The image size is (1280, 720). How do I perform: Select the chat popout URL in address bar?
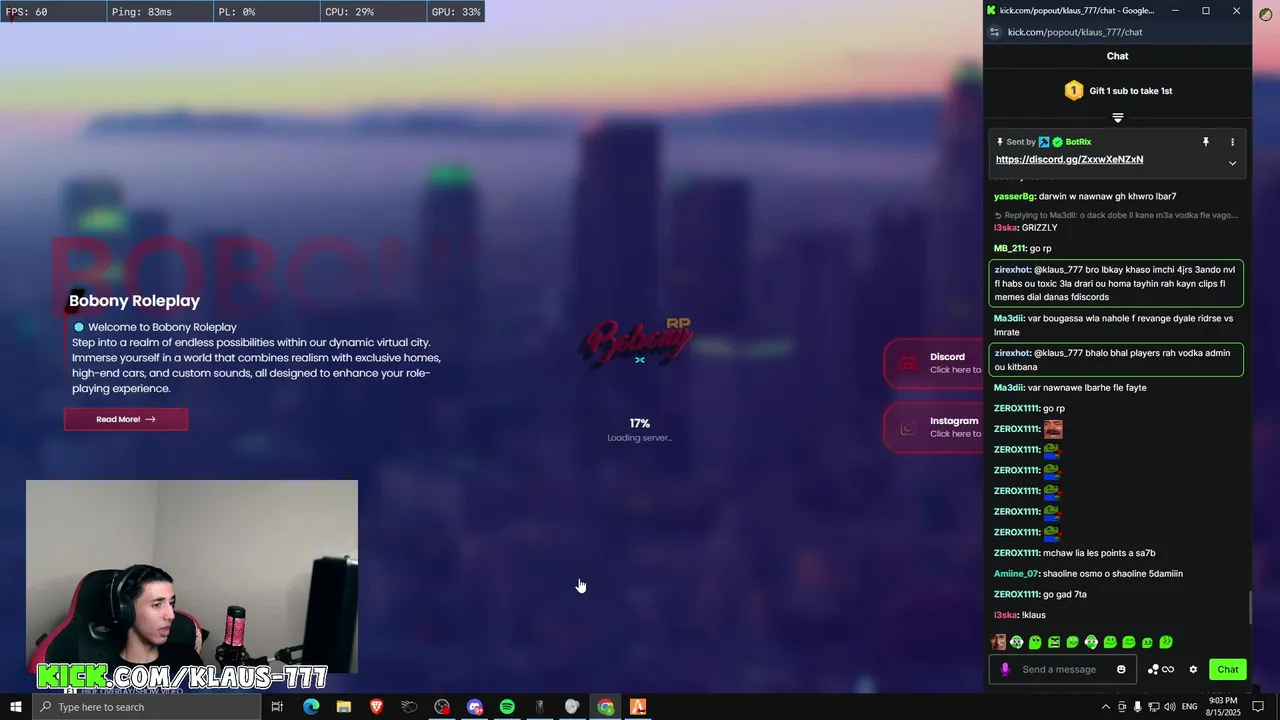point(1075,32)
